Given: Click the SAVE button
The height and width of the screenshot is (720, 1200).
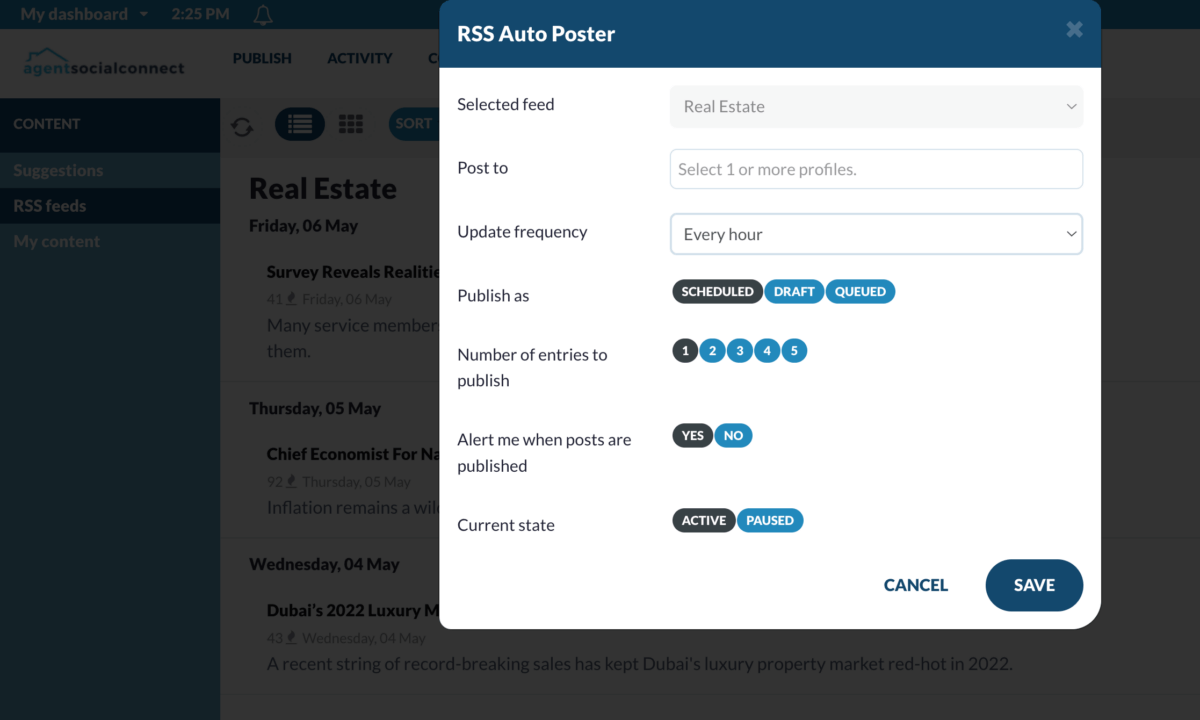Looking at the screenshot, I should (1034, 585).
